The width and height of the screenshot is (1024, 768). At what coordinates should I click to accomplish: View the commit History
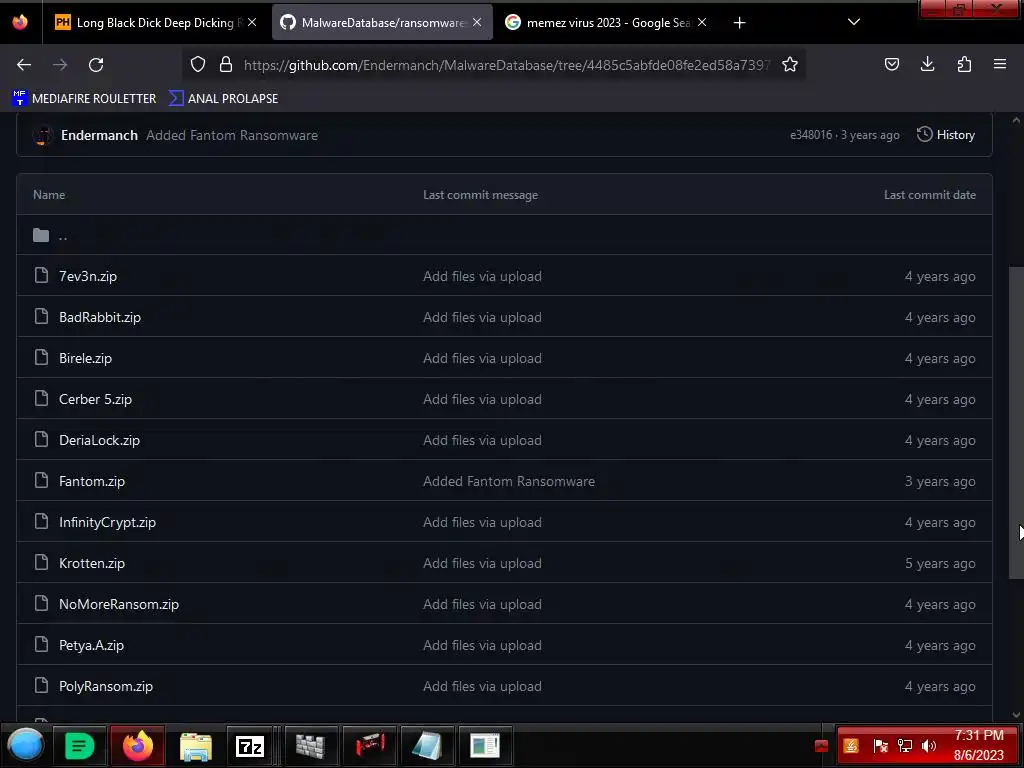(946, 135)
